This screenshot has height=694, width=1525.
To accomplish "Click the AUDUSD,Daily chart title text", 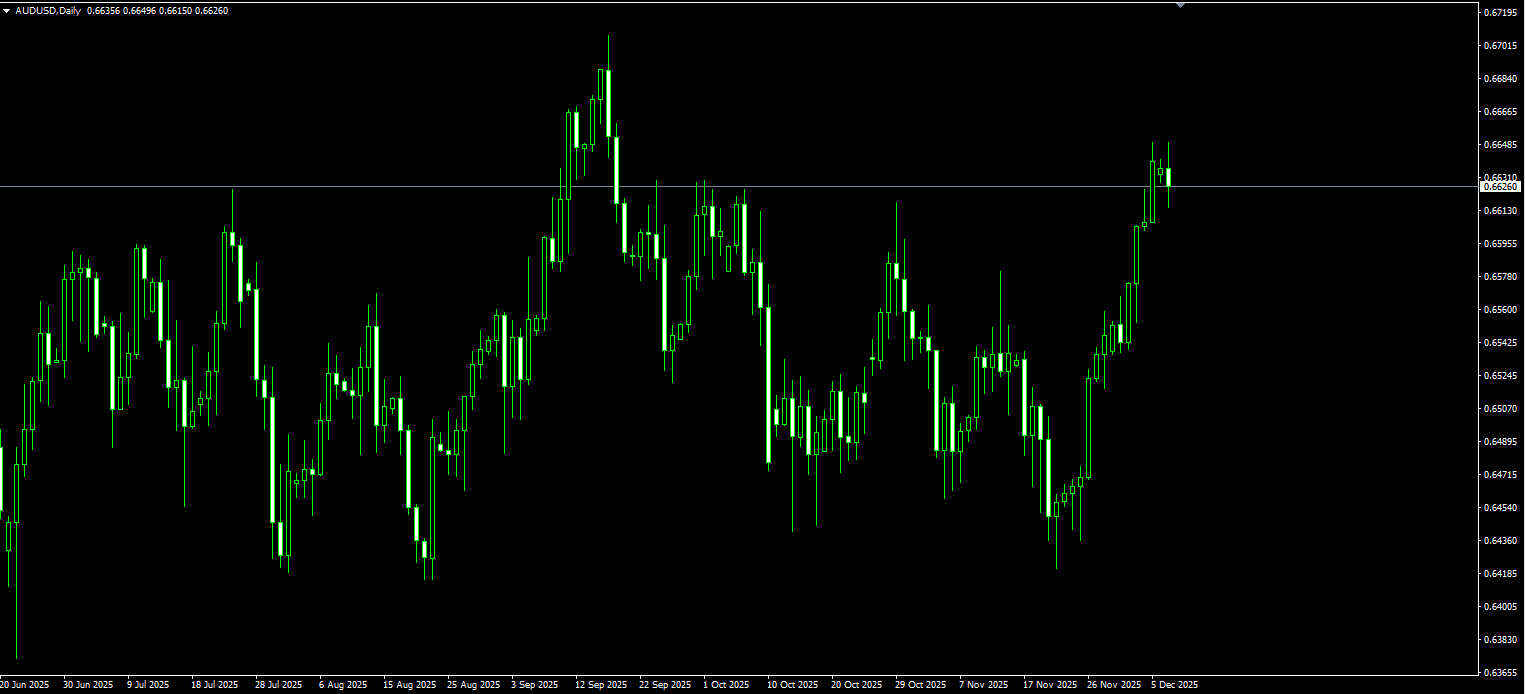I will (x=49, y=11).
